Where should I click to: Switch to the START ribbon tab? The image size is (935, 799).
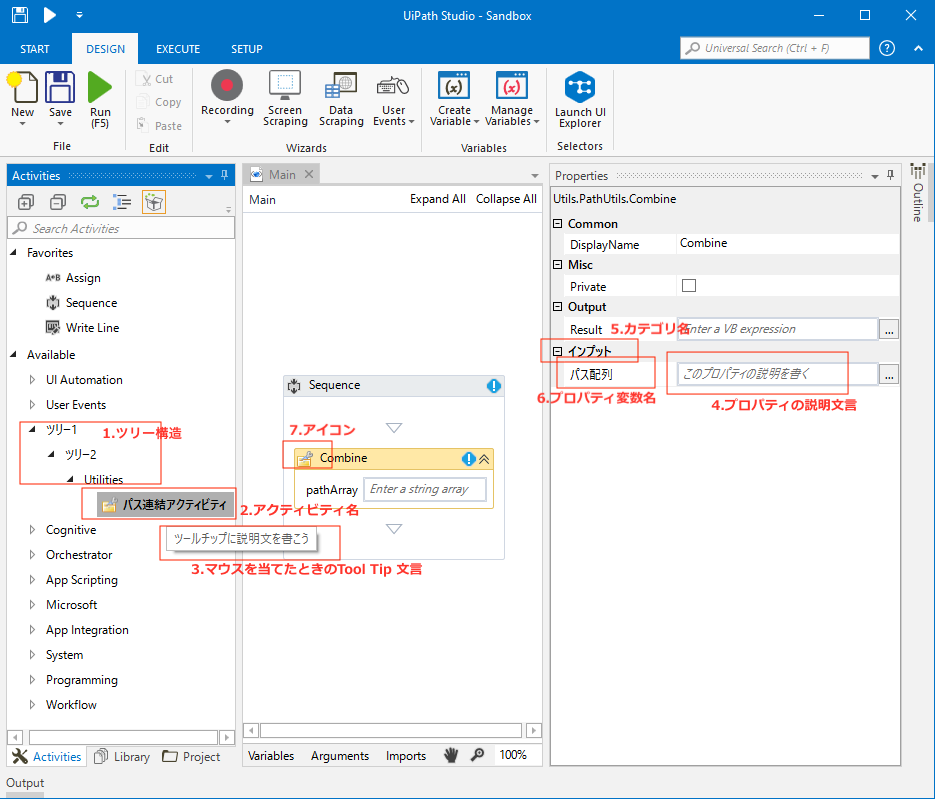click(35, 49)
